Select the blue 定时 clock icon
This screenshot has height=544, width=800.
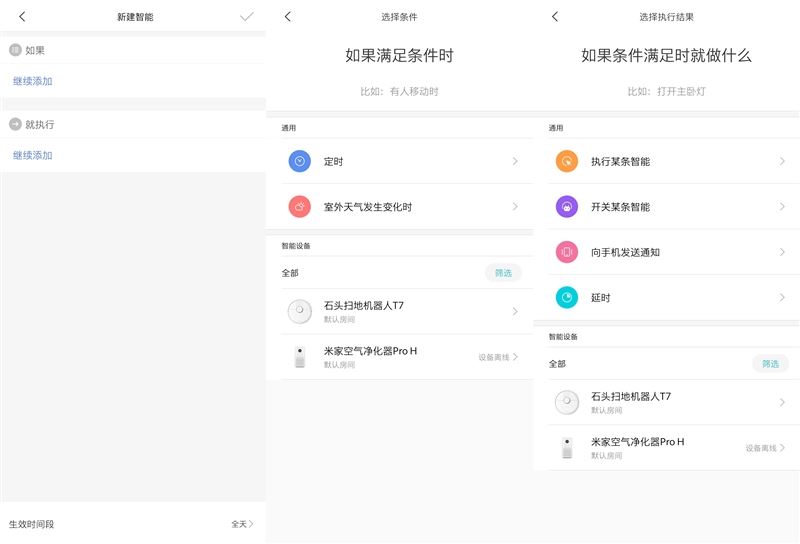299,161
